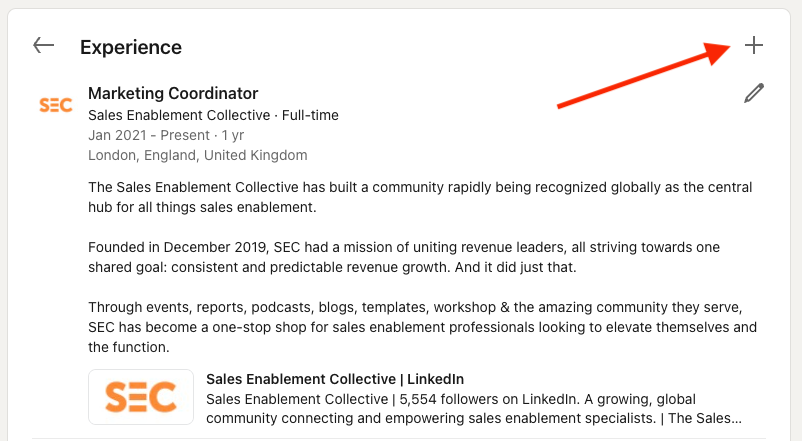Click the Experience section heading
The image size is (802, 441).
131,47
